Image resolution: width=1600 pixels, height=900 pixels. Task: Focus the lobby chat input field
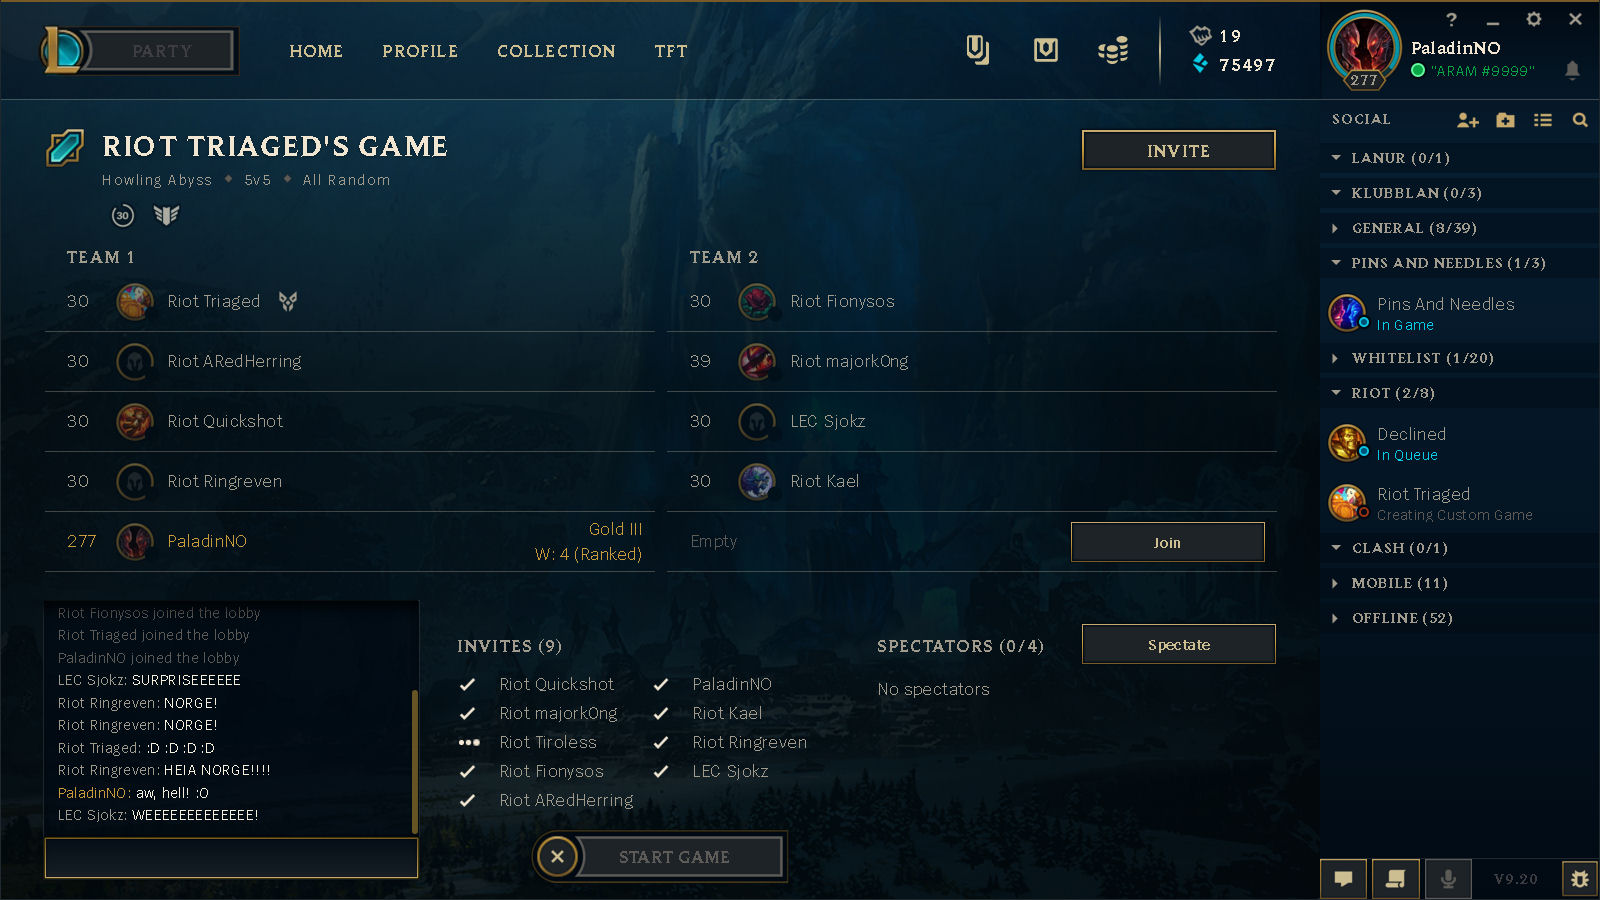231,858
